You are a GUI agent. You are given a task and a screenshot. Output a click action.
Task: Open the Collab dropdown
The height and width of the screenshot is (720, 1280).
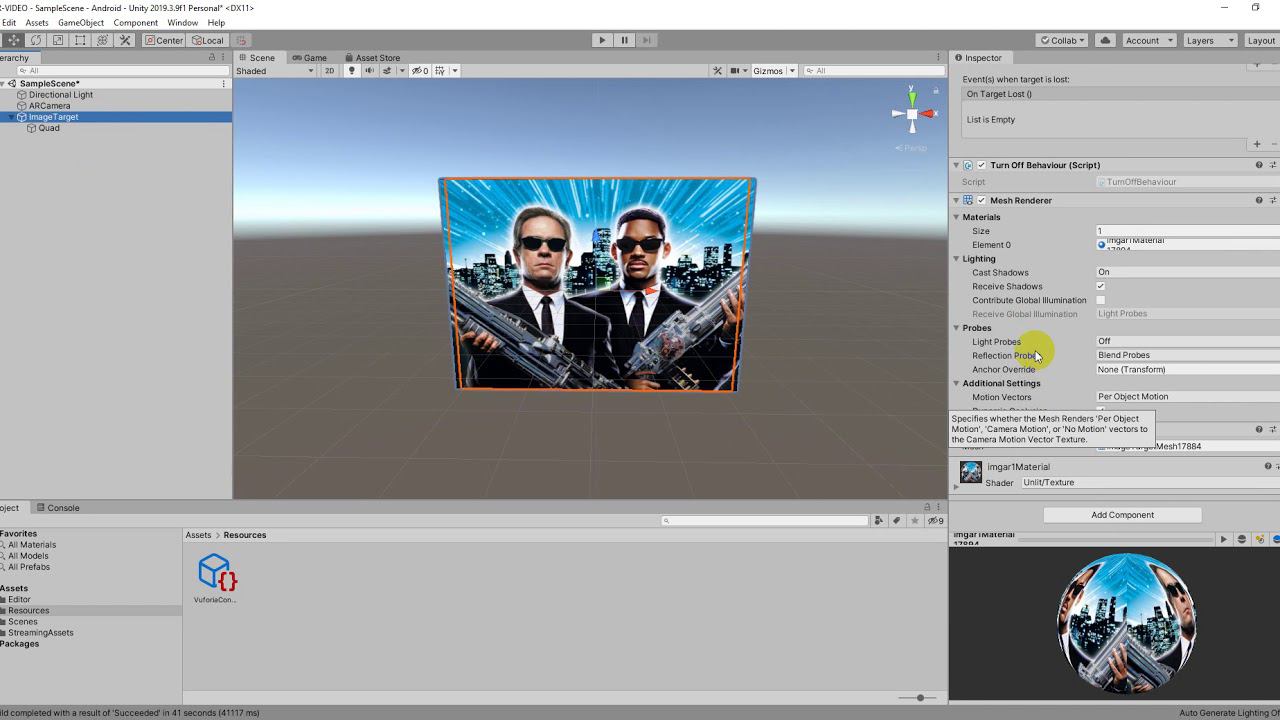pyautogui.click(x=1062, y=40)
